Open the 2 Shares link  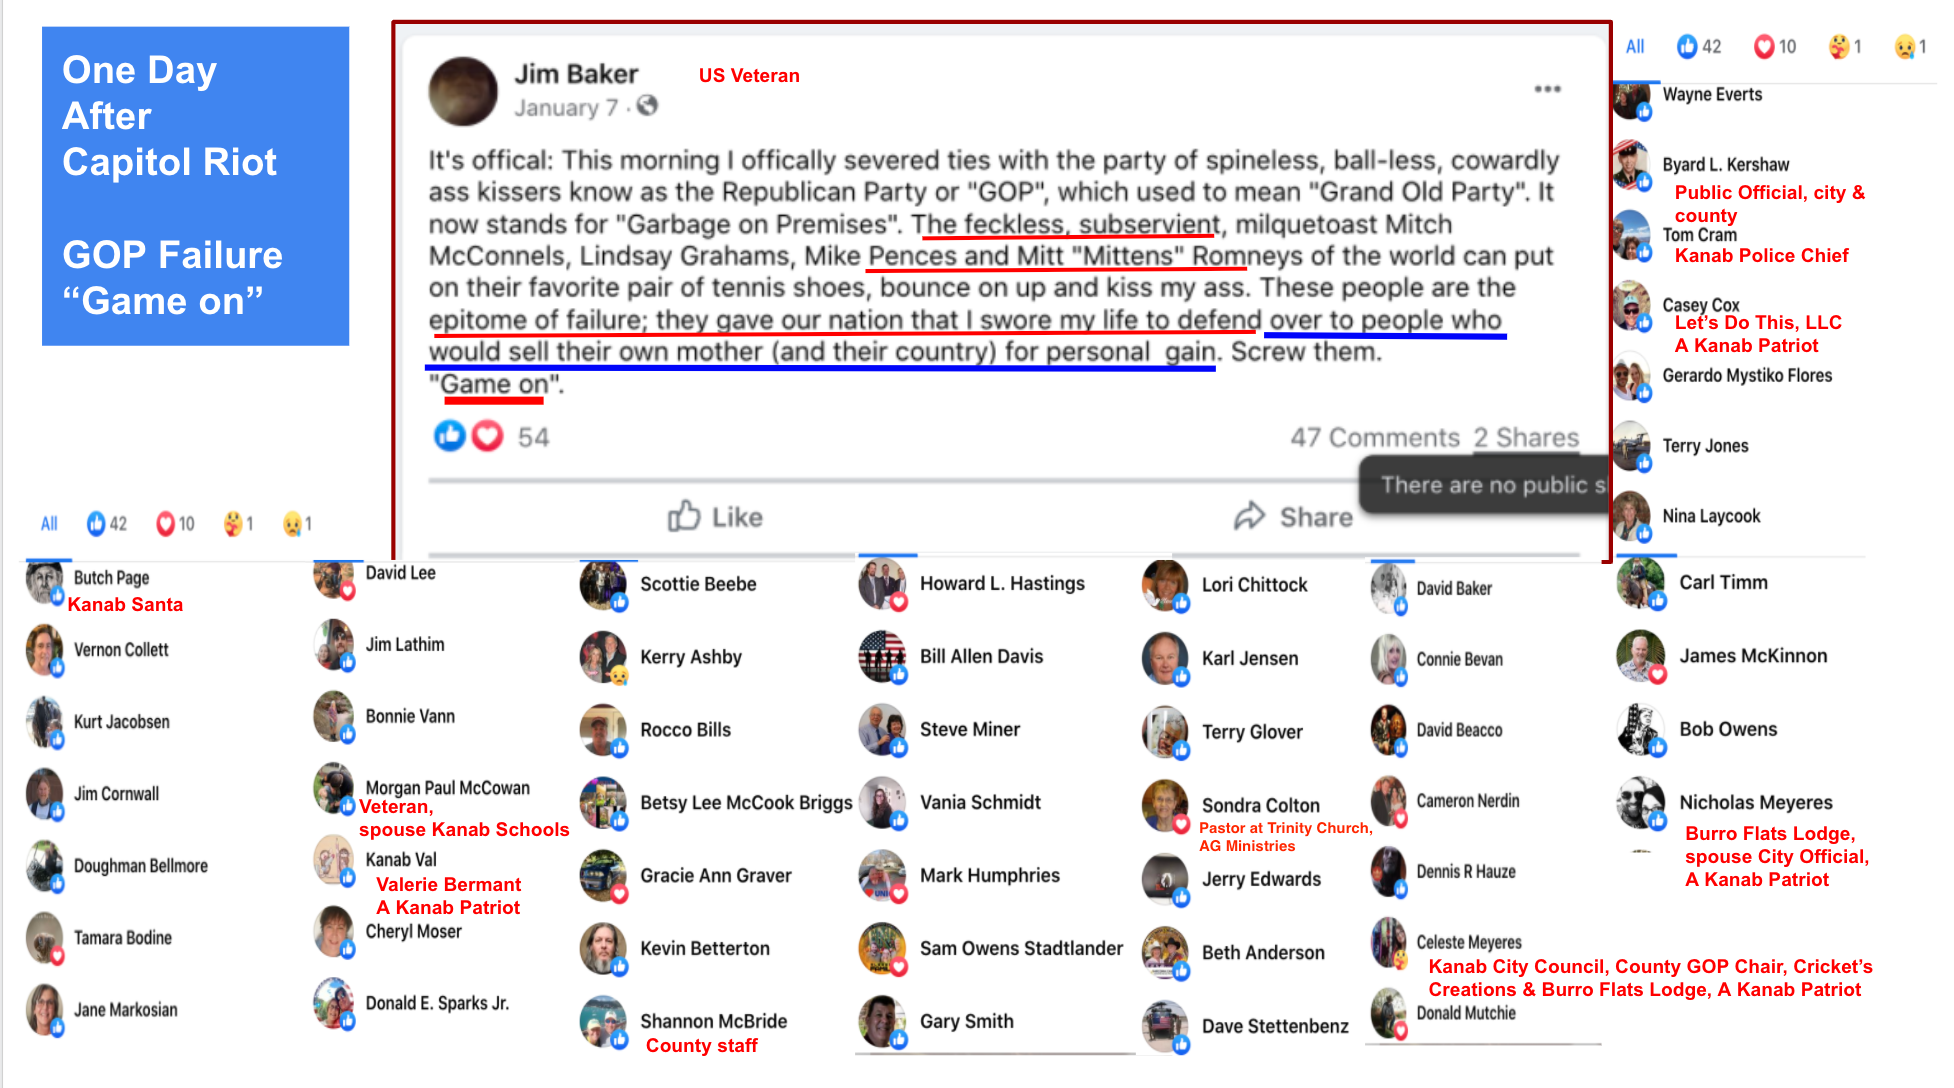pos(1526,437)
